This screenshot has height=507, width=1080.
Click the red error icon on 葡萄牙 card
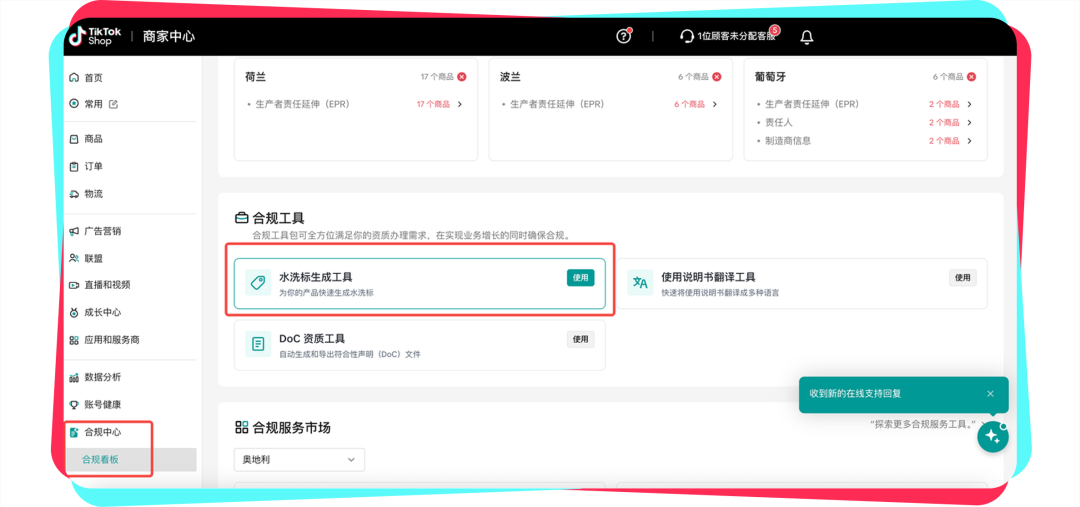[971, 76]
